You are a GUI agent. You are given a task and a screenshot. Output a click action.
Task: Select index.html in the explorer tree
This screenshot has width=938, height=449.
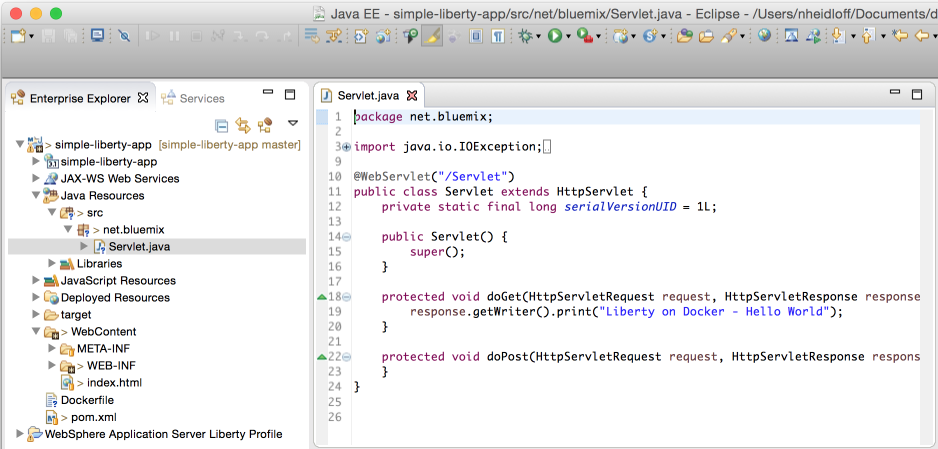[x=114, y=383]
